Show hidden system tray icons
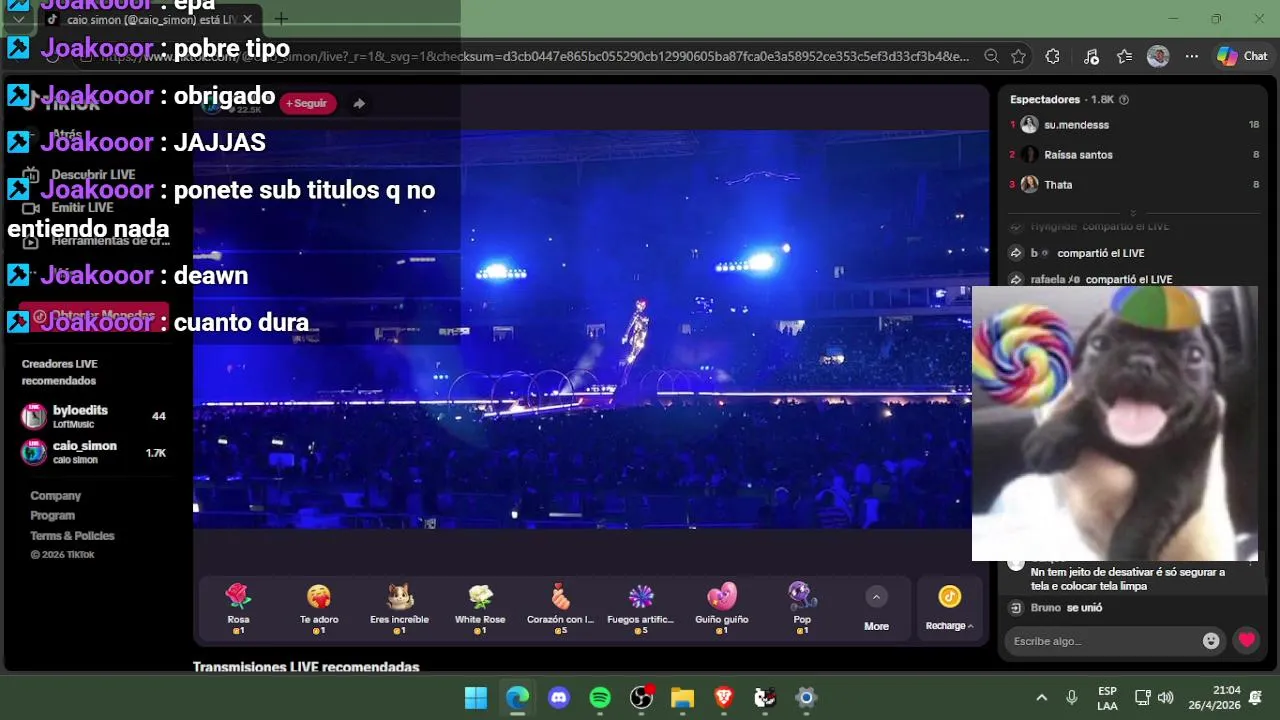 point(1041,697)
